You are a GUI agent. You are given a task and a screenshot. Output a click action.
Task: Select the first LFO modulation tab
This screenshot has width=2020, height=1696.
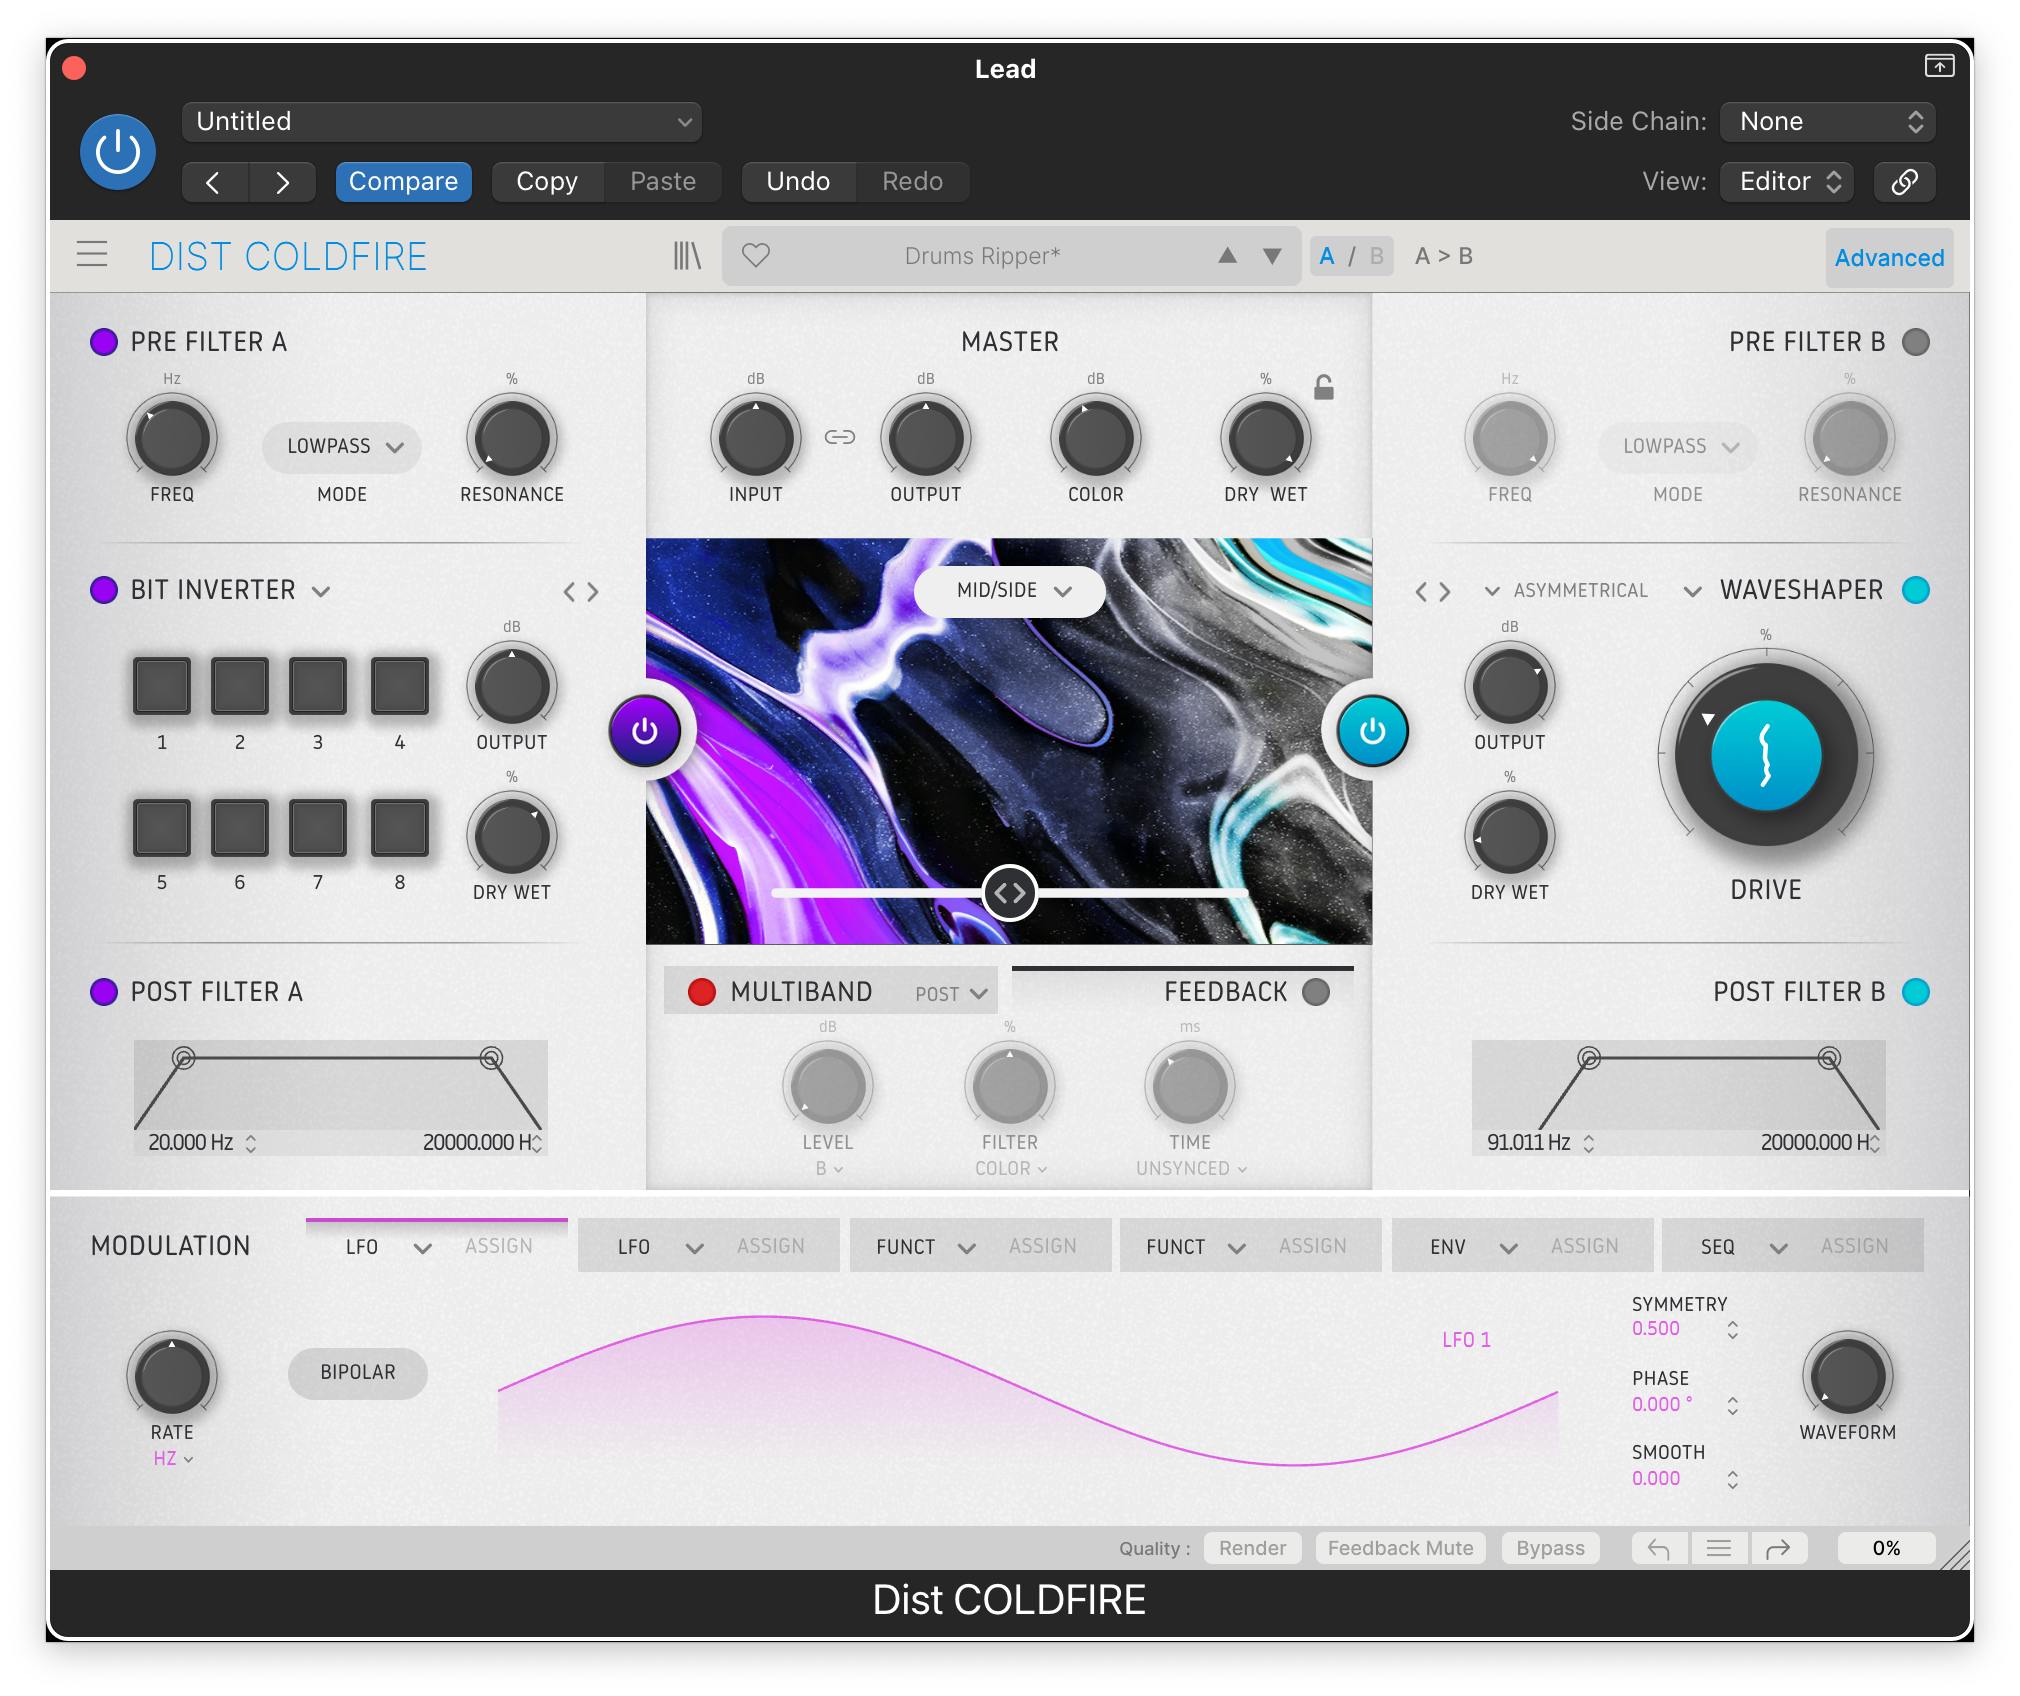(x=437, y=1246)
